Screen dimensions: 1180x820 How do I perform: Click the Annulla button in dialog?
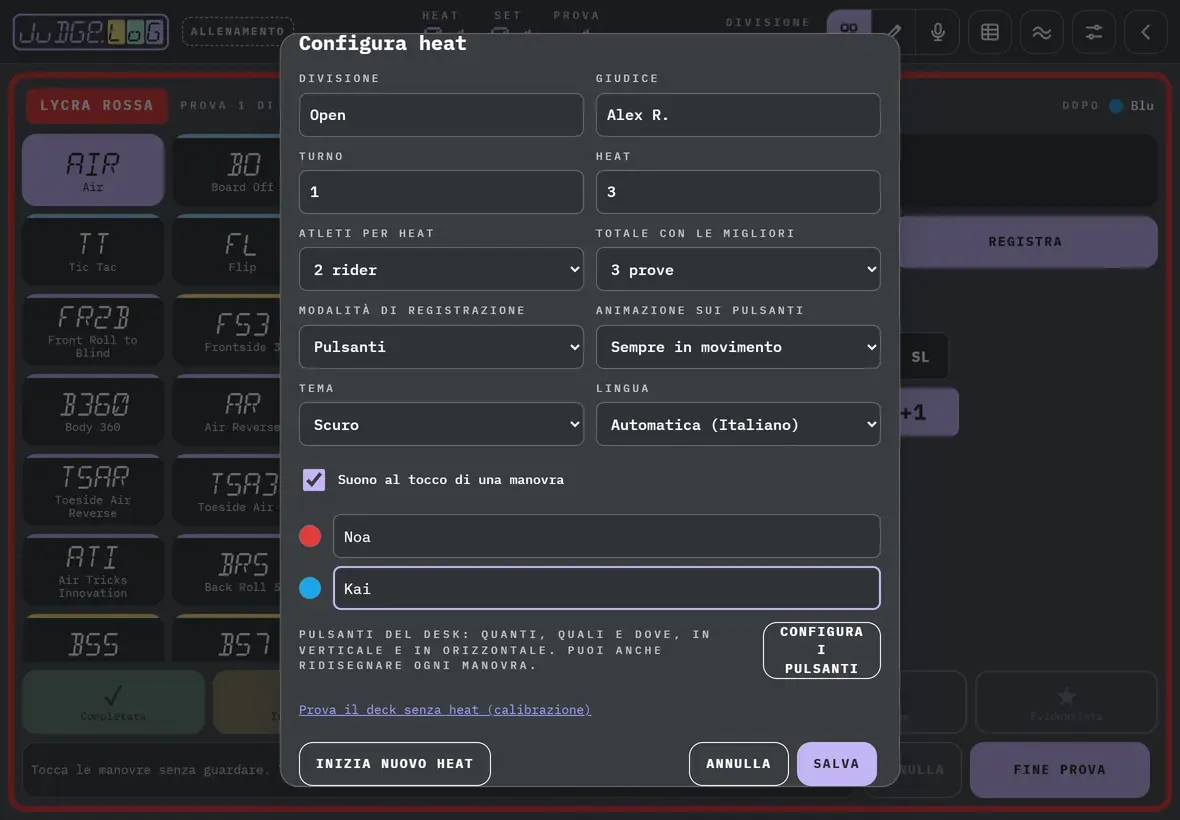[x=738, y=764]
